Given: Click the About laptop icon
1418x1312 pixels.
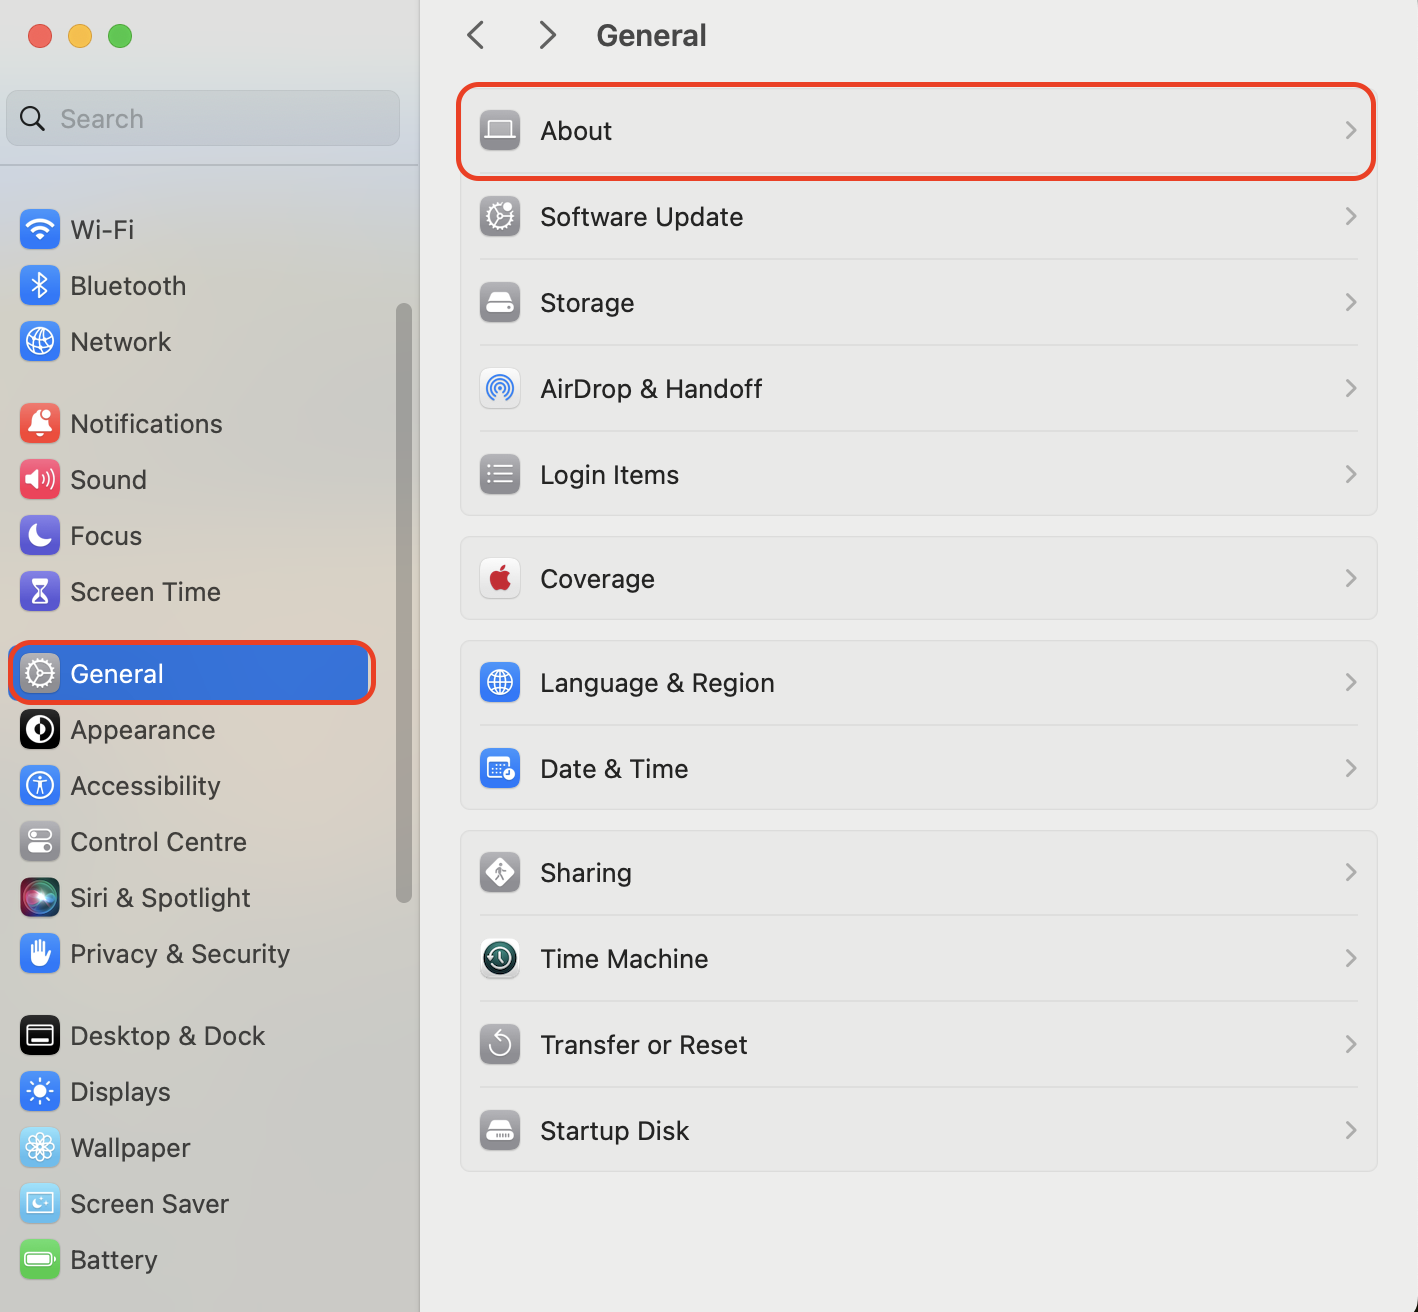Looking at the screenshot, I should (500, 131).
